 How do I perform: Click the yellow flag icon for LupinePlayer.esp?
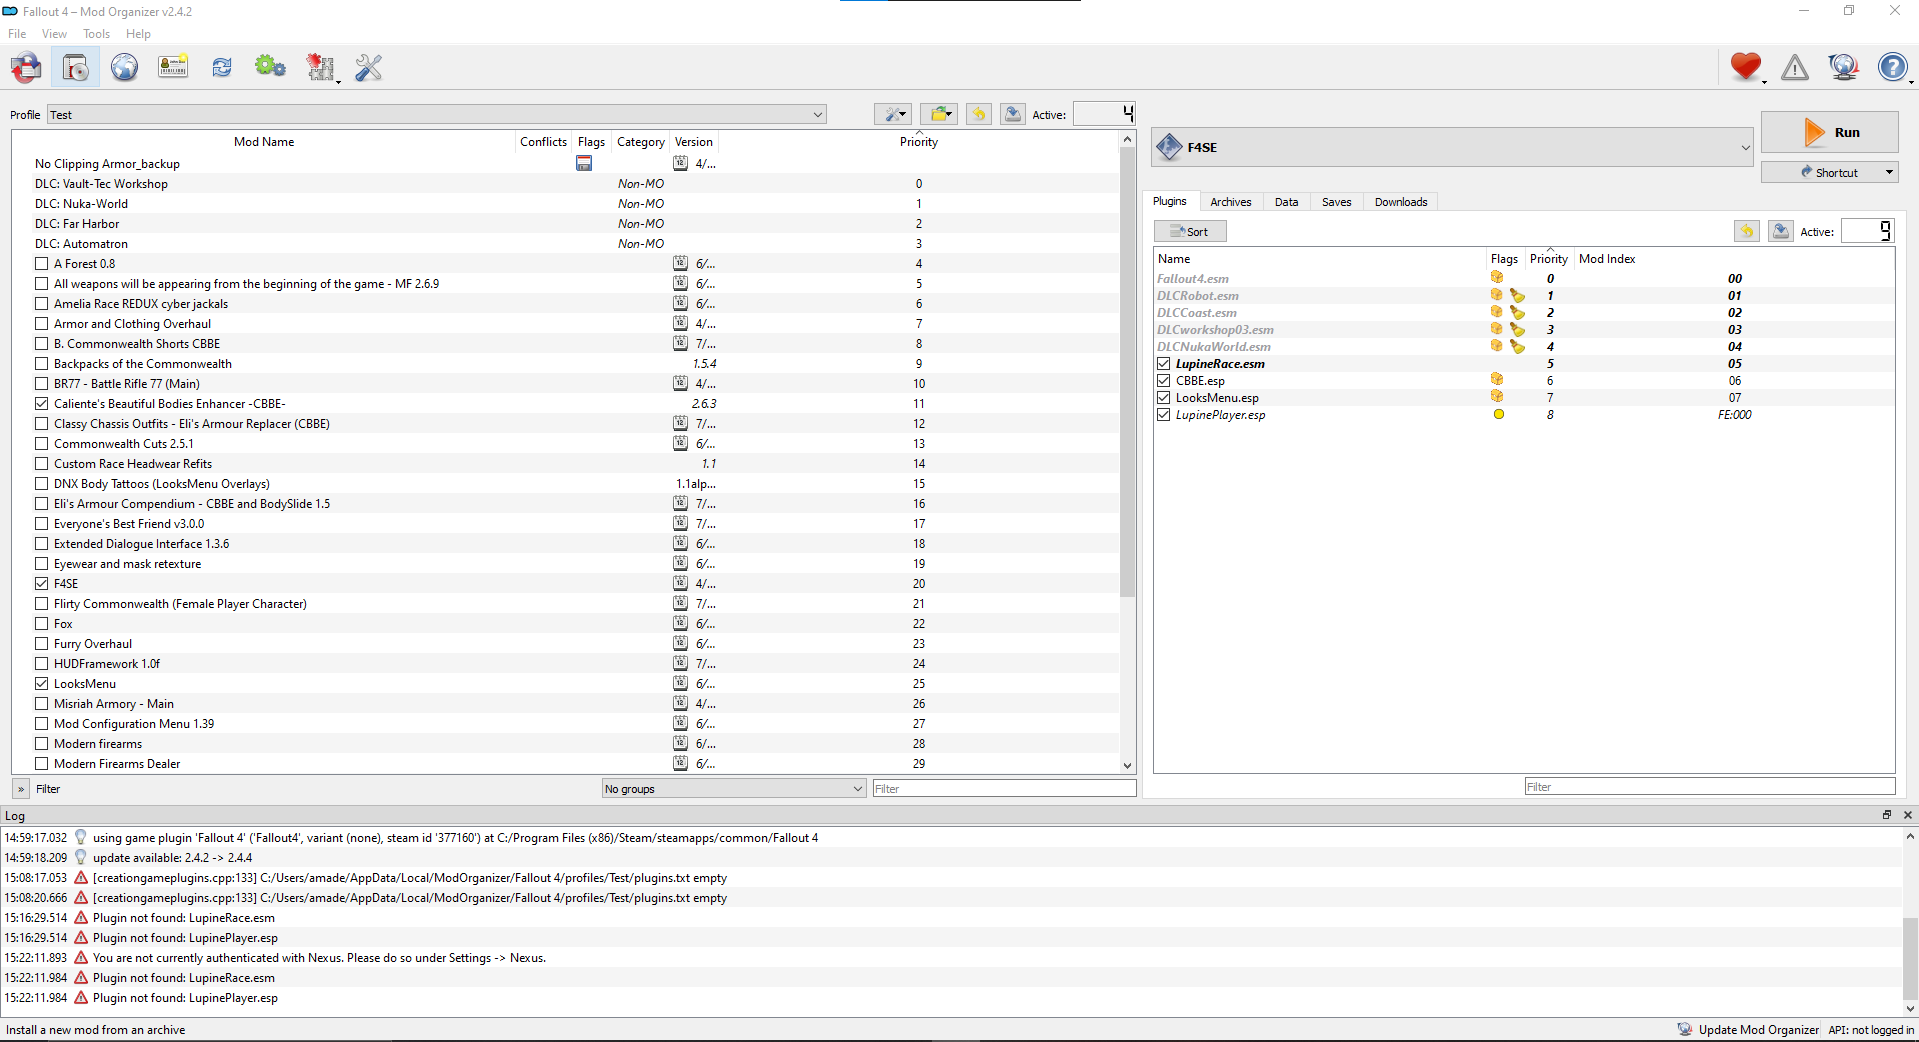click(1498, 414)
